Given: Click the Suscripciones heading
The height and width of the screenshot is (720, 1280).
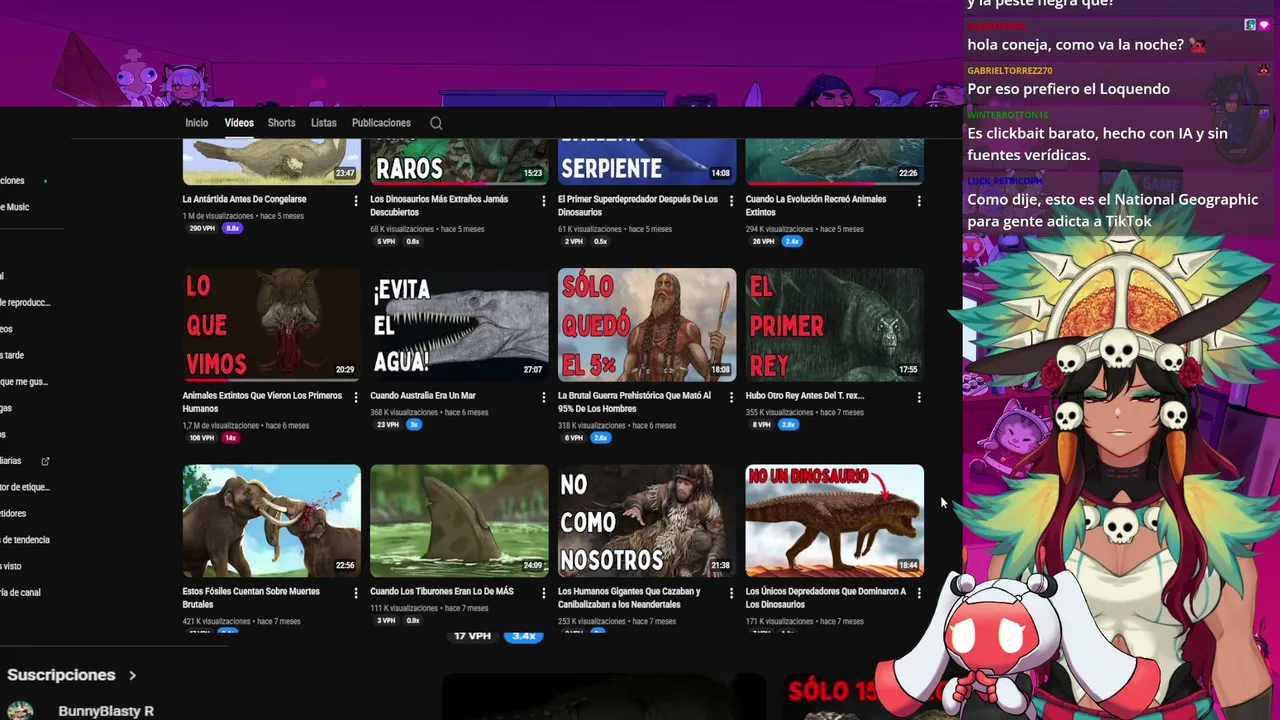Looking at the screenshot, I should tap(61, 675).
